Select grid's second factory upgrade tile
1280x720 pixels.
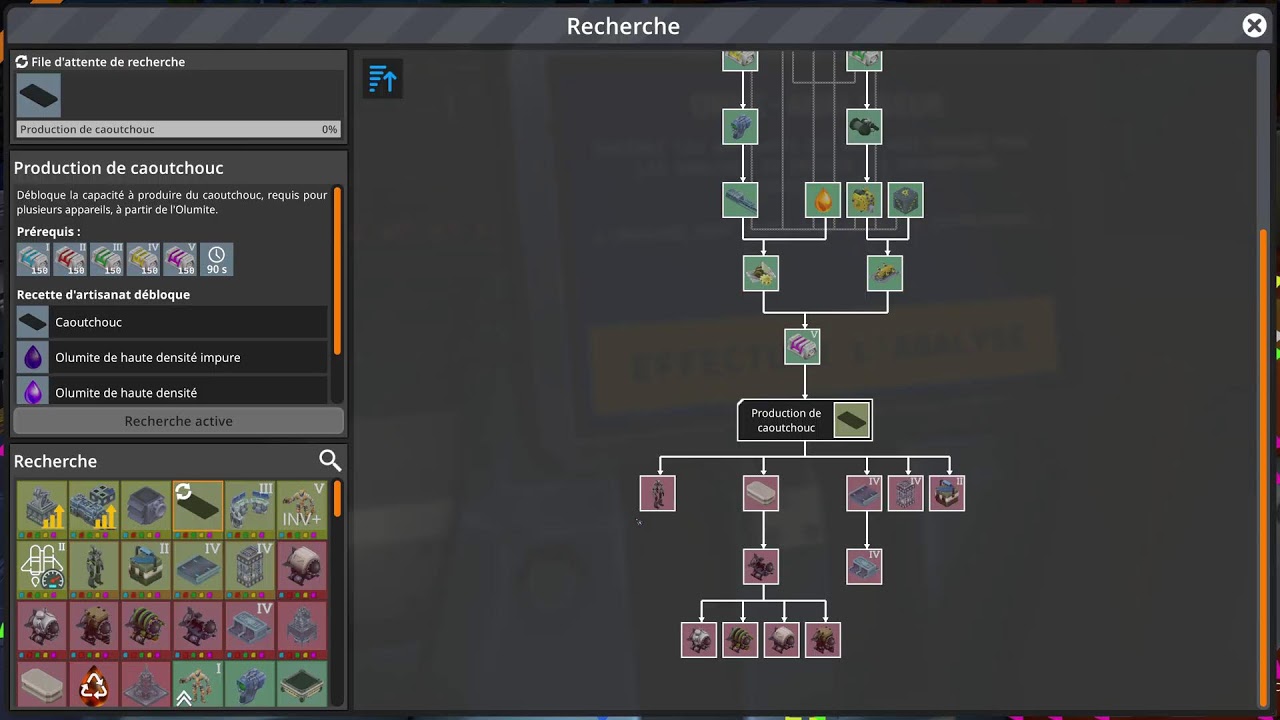94,507
